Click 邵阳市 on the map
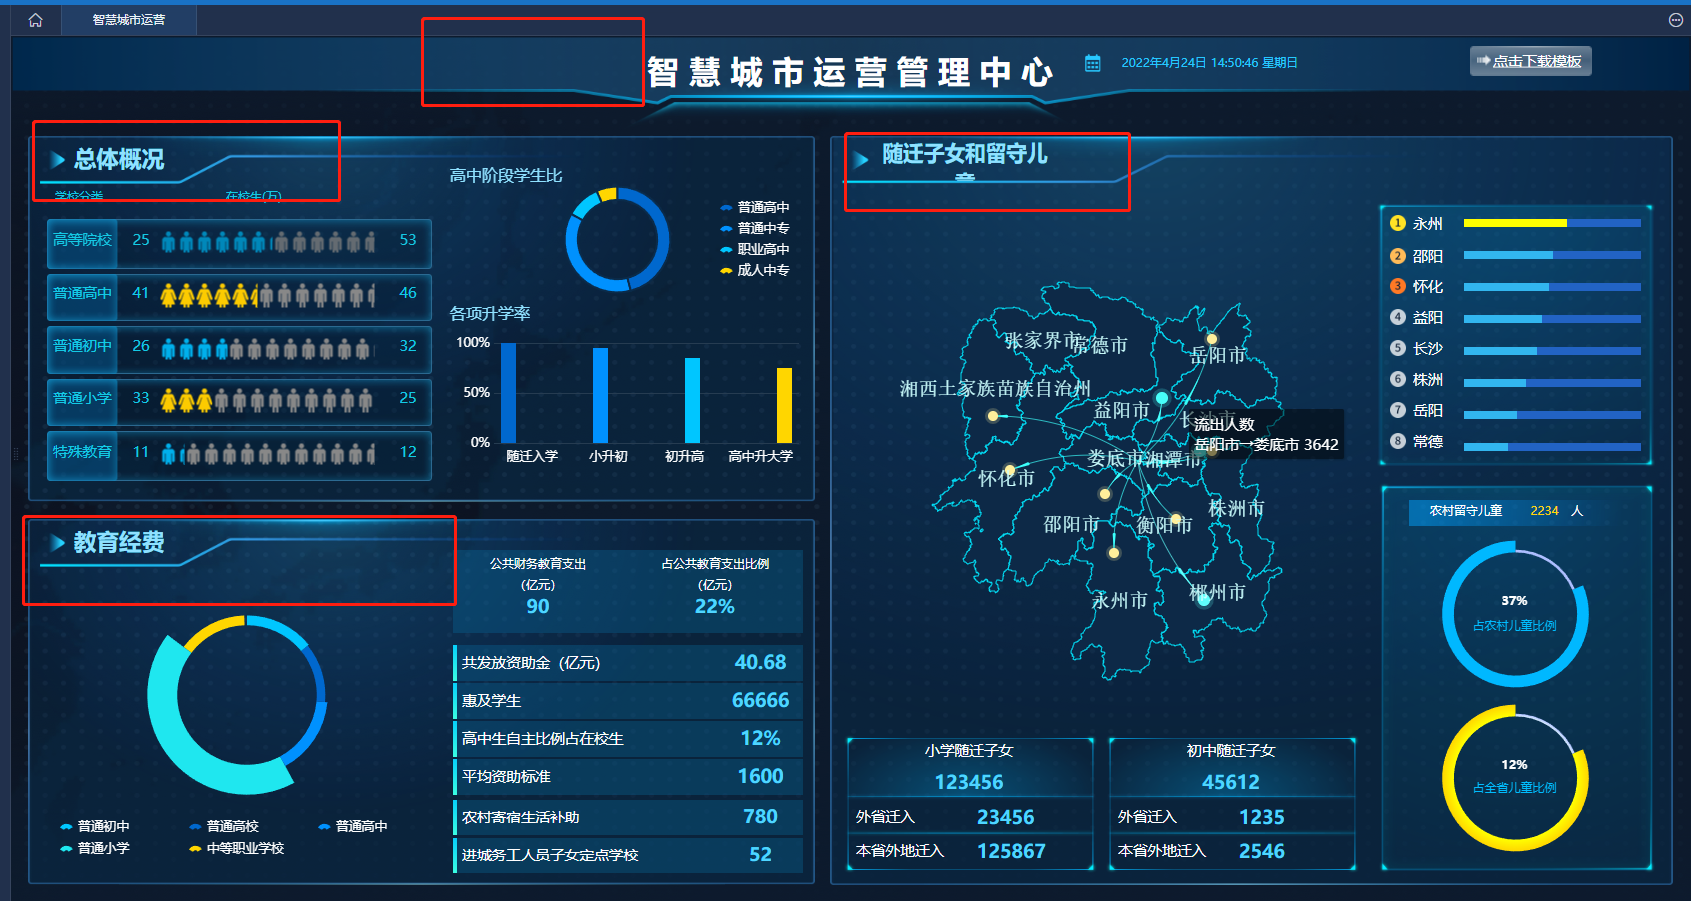 pos(1071,524)
